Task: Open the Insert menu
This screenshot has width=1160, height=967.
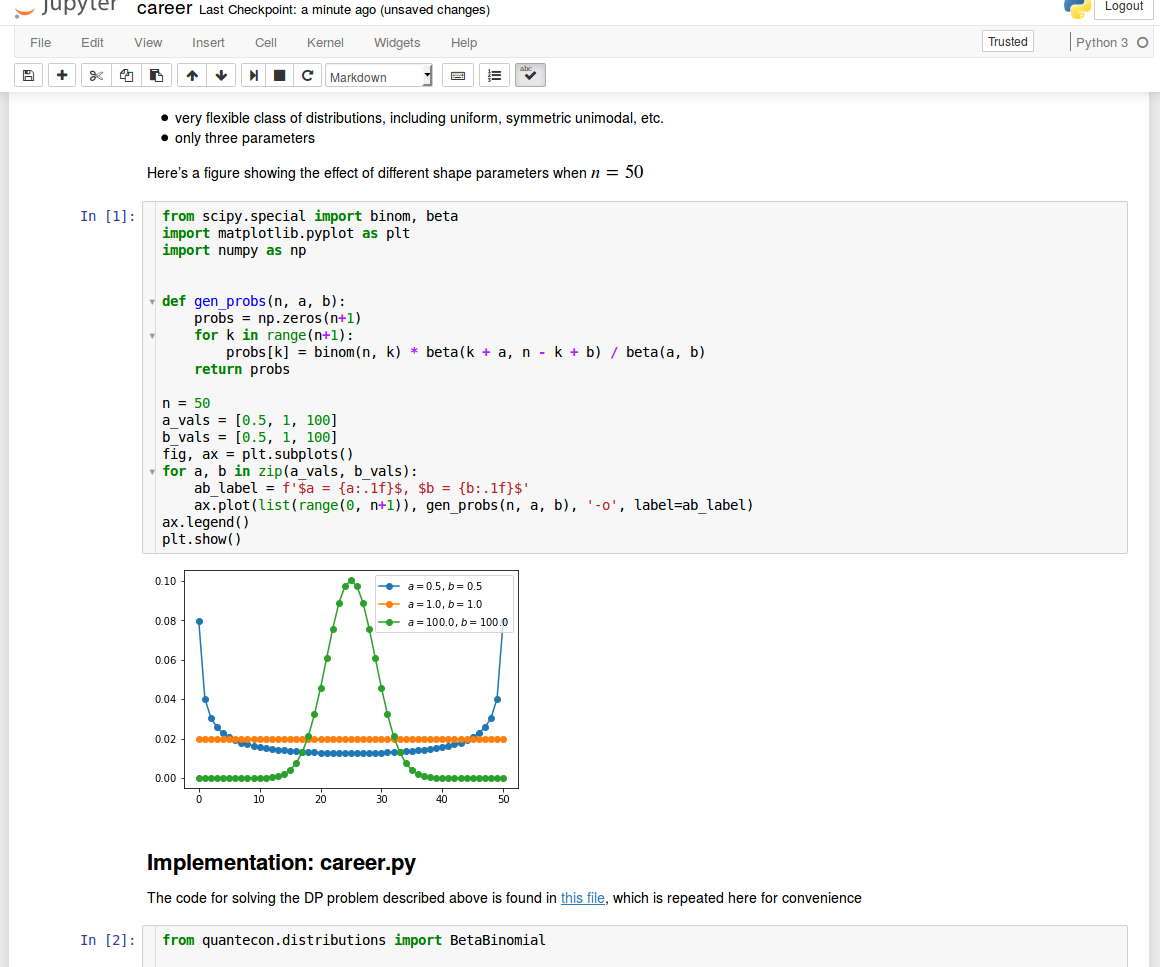Action: 208,43
